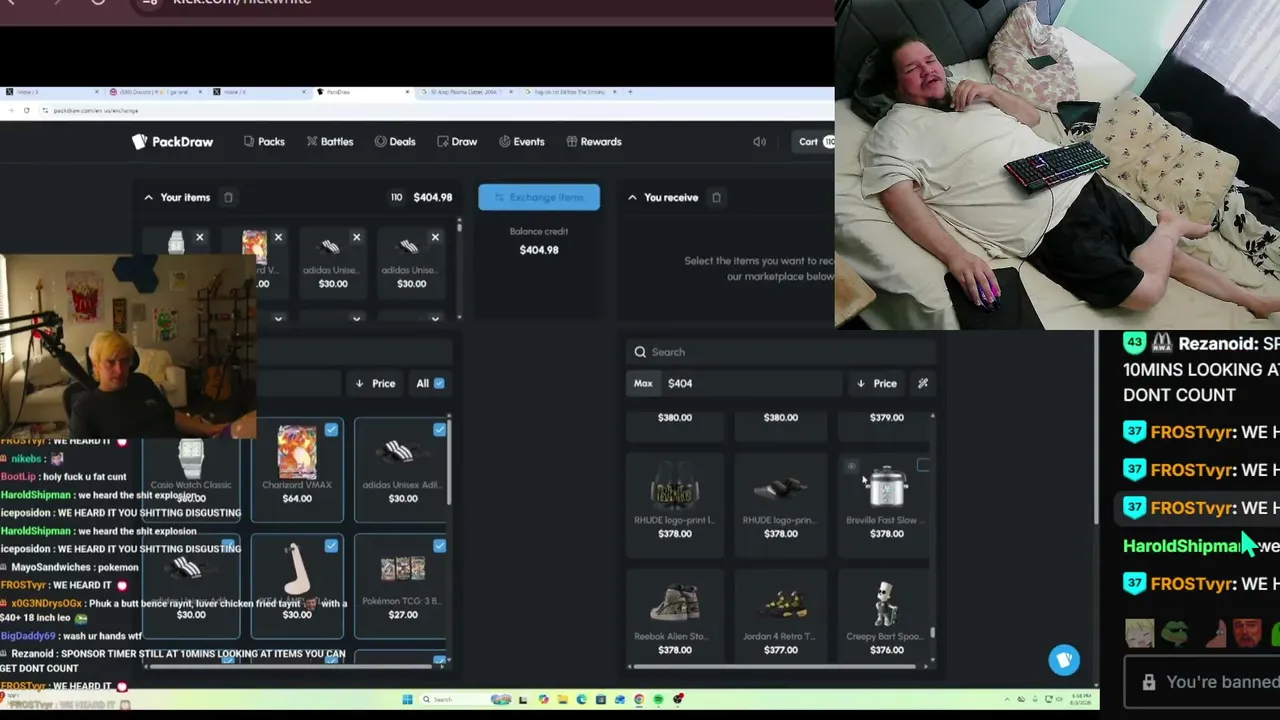Check the Breville Fast Slow item checkbox
This screenshot has height=720, width=1280.
coord(923,465)
